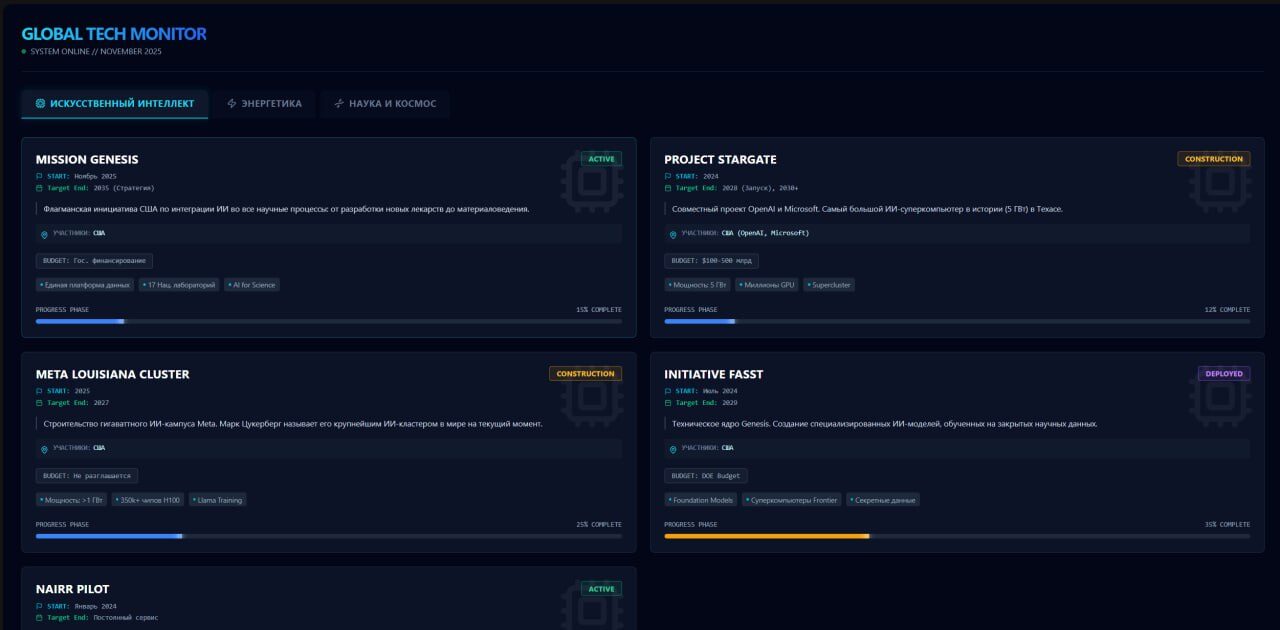The image size is (1280, 630).
Task: Switch to the Энергетика tab
Action: 264,104
